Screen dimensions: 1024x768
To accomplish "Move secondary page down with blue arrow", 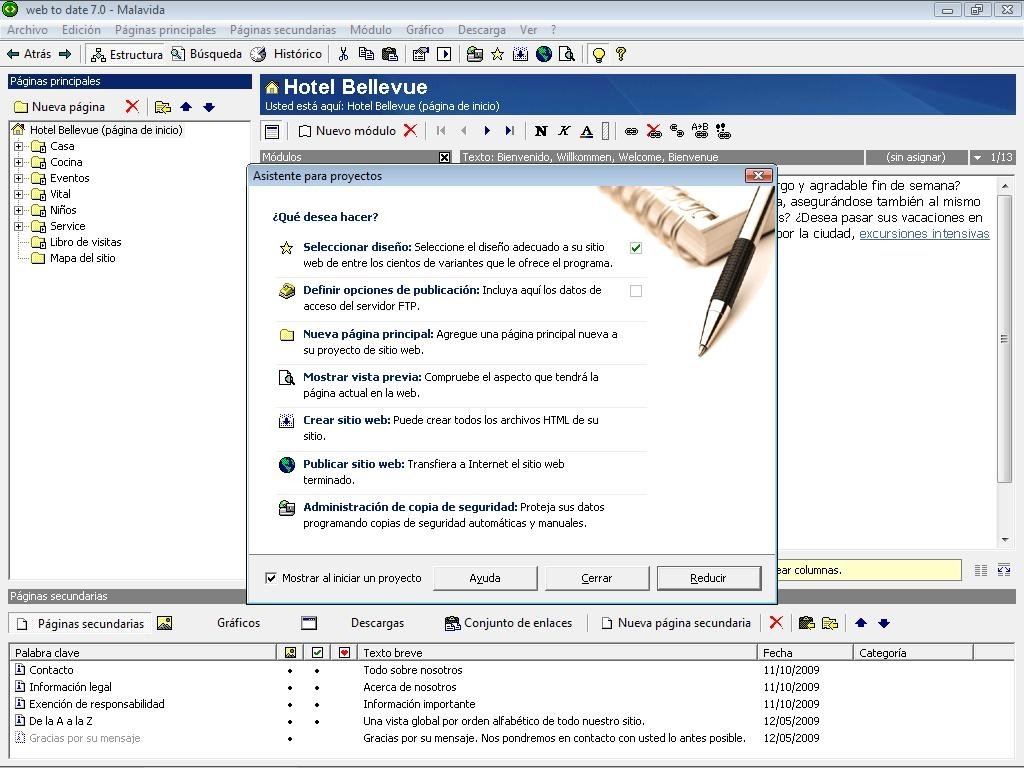I will point(884,623).
